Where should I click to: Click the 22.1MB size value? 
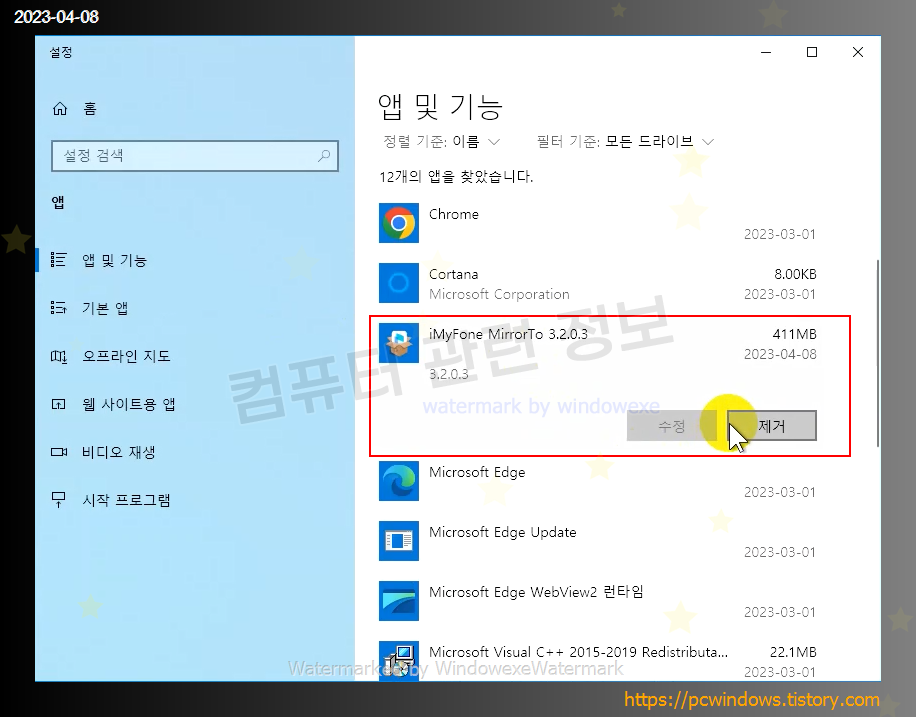(793, 652)
